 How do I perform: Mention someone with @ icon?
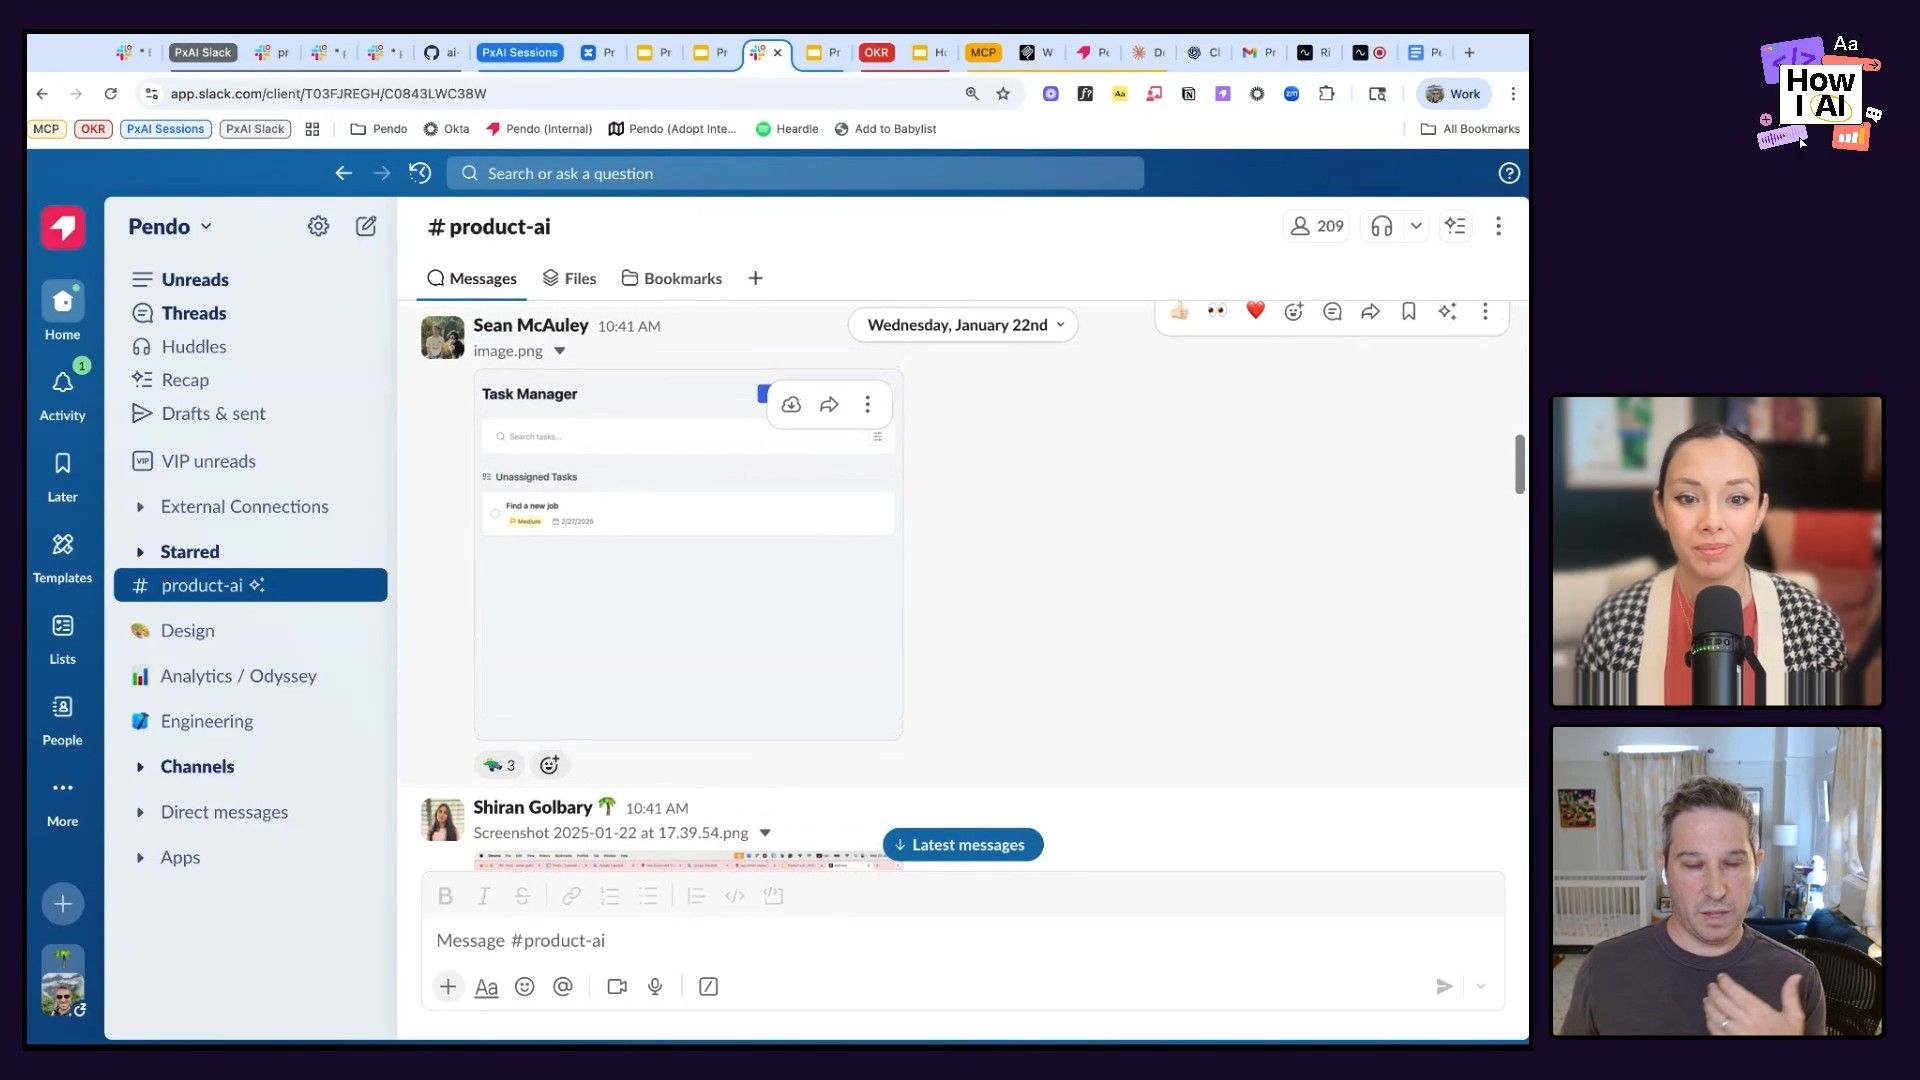[563, 987]
